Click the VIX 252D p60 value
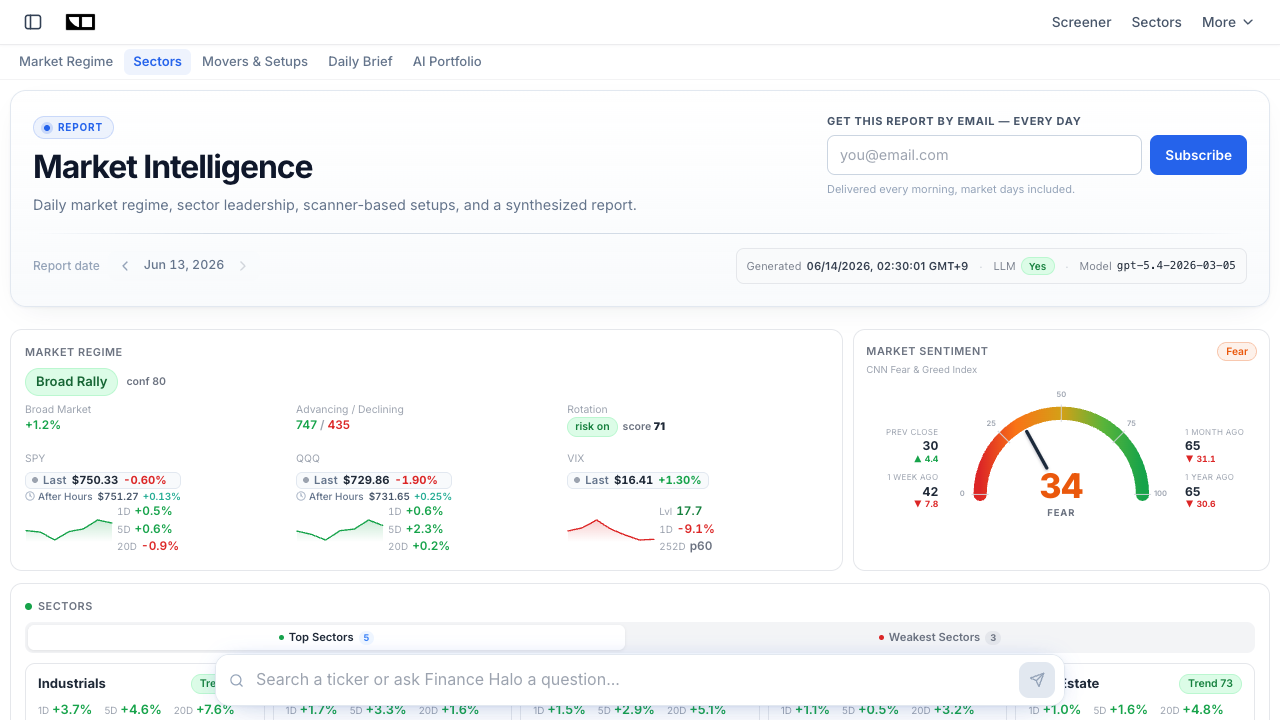Viewport: 1280px width, 720px height. [x=701, y=546]
